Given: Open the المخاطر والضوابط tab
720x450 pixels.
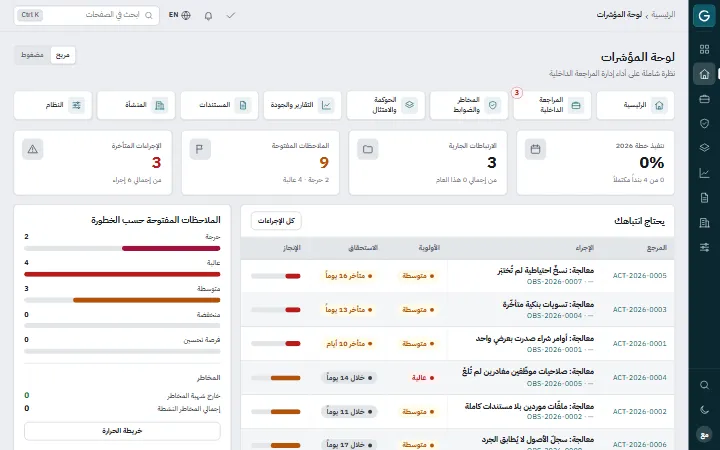Looking at the screenshot, I should point(469,105).
